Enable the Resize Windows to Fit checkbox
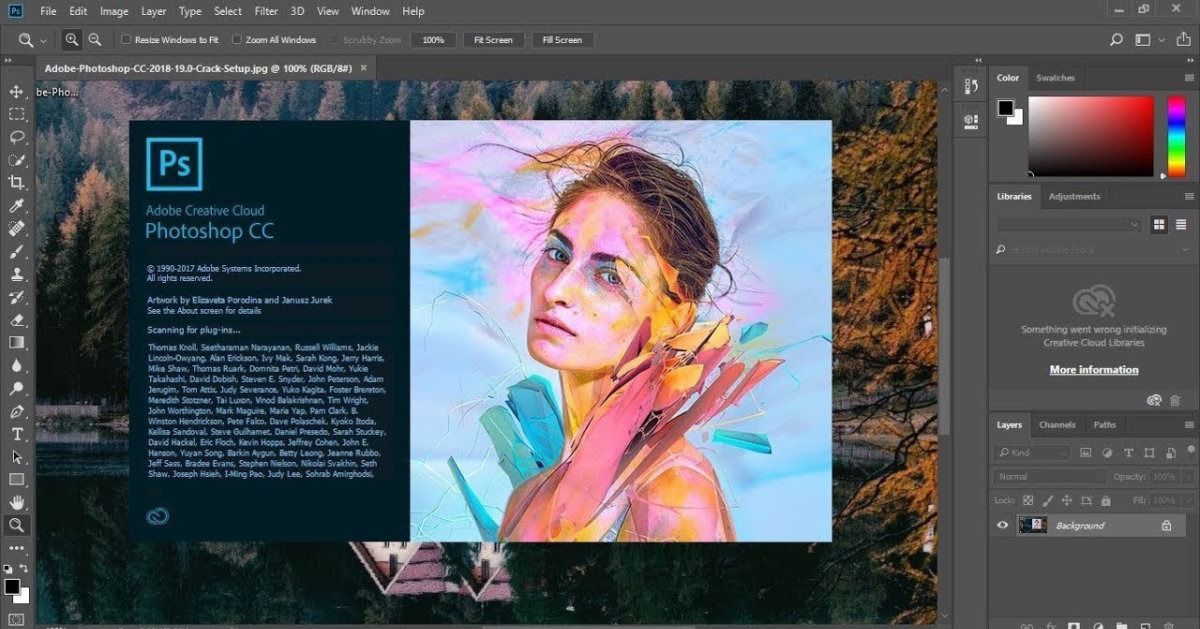Viewport: 1200px width, 629px height. pos(128,39)
